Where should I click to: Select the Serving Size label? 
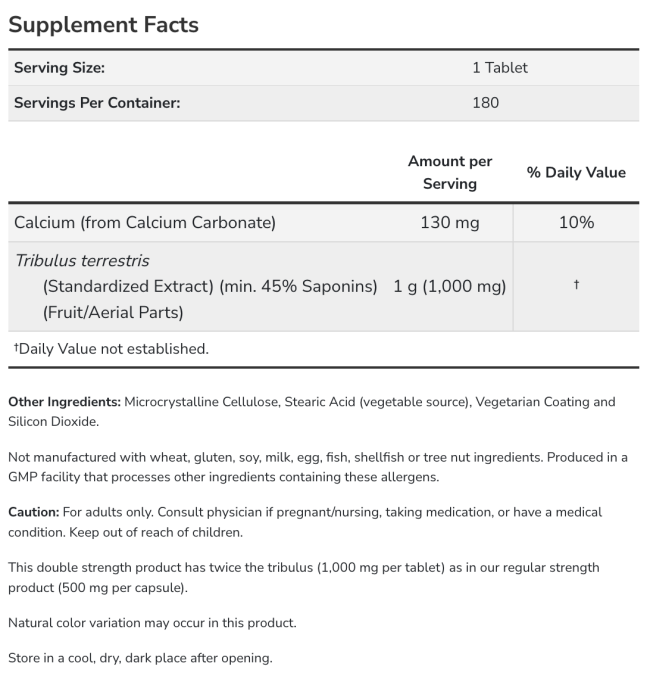coord(59,68)
